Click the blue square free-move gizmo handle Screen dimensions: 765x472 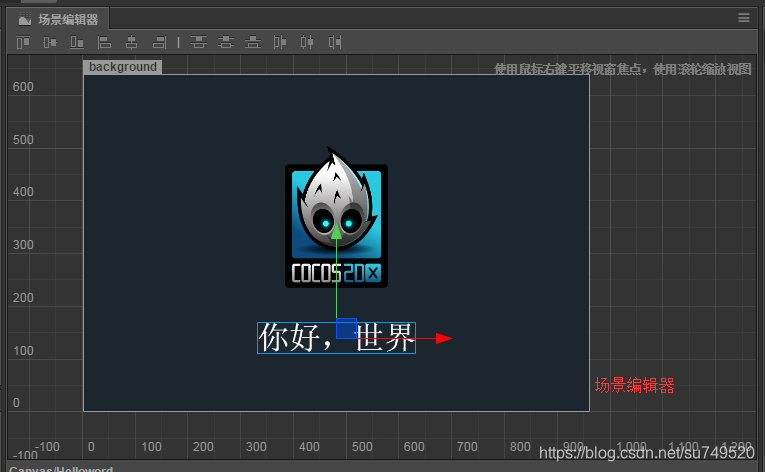point(346,328)
